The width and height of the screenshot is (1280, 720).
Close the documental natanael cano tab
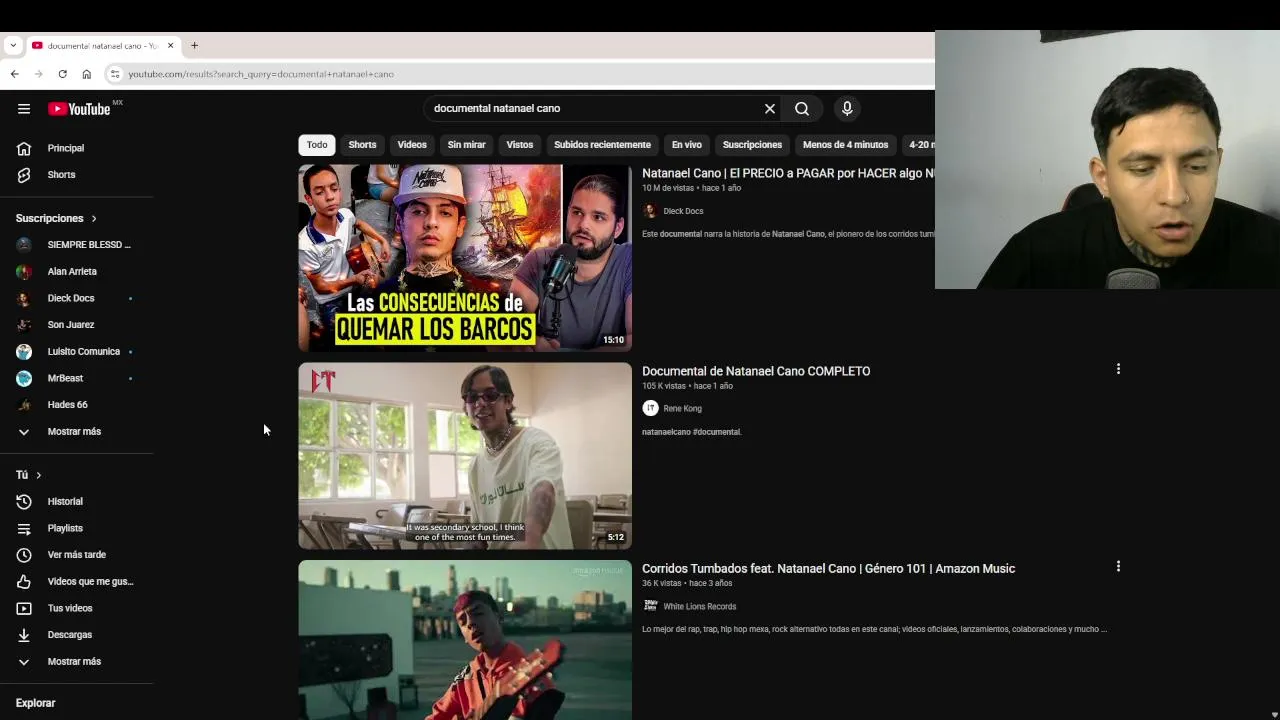click(170, 45)
